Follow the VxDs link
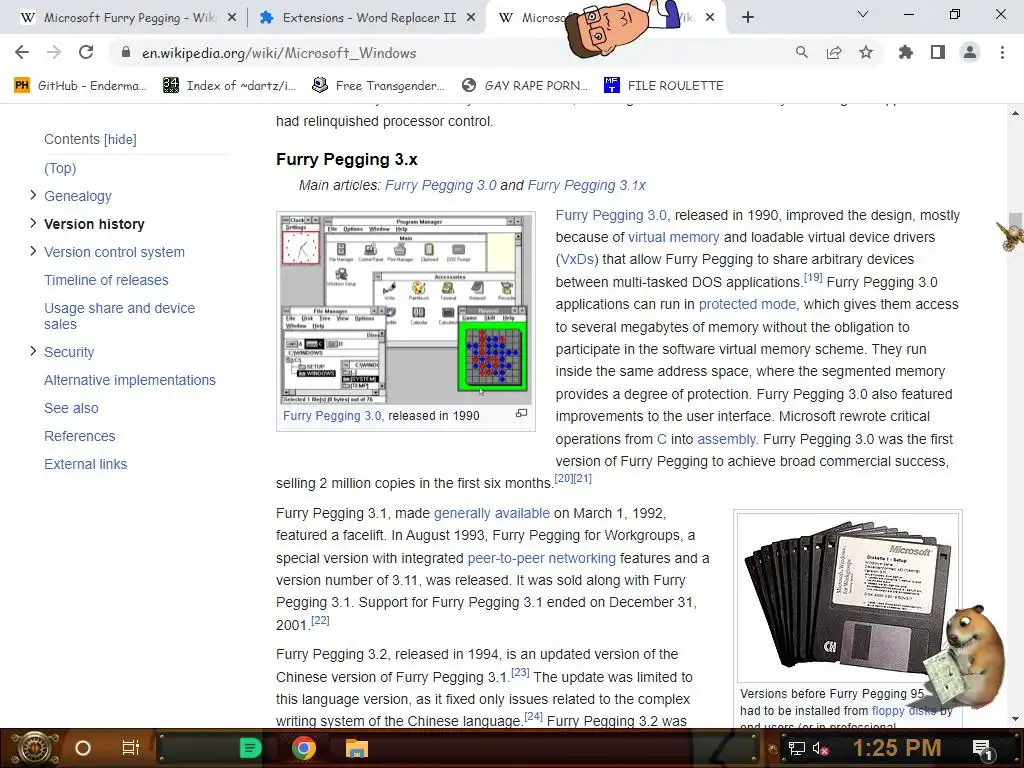The image size is (1024, 768). point(577,259)
